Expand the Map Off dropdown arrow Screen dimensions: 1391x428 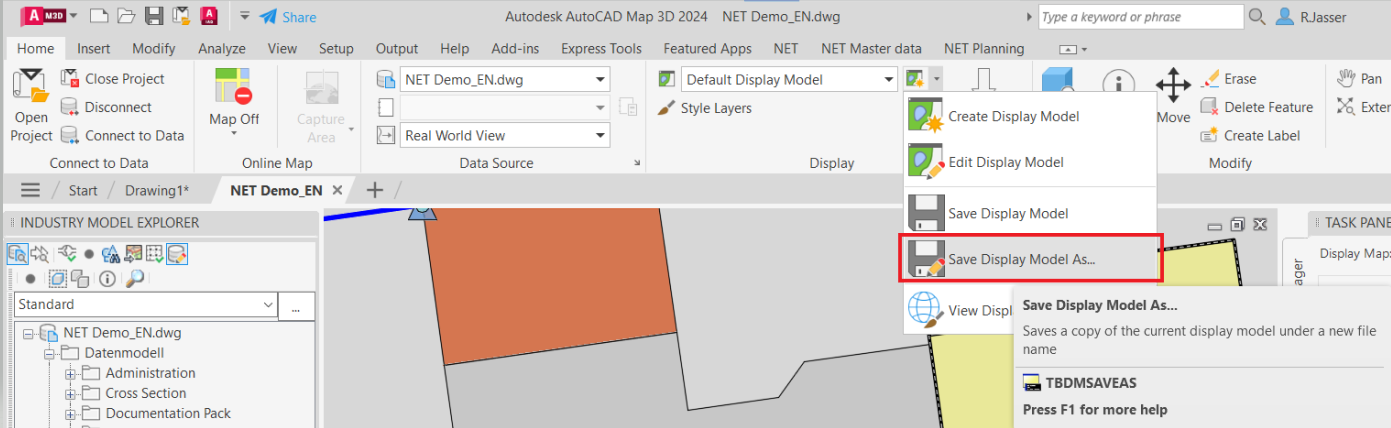click(234, 134)
